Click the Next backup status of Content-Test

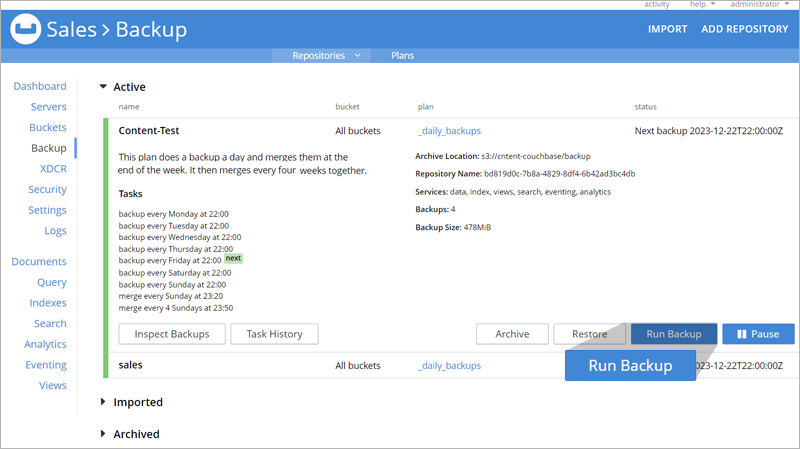tap(708, 131)
